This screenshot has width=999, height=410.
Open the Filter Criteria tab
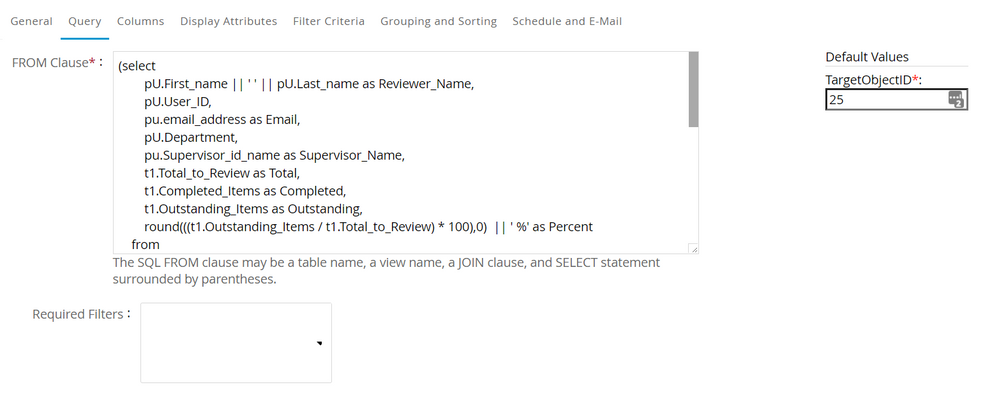pos(328,21)
